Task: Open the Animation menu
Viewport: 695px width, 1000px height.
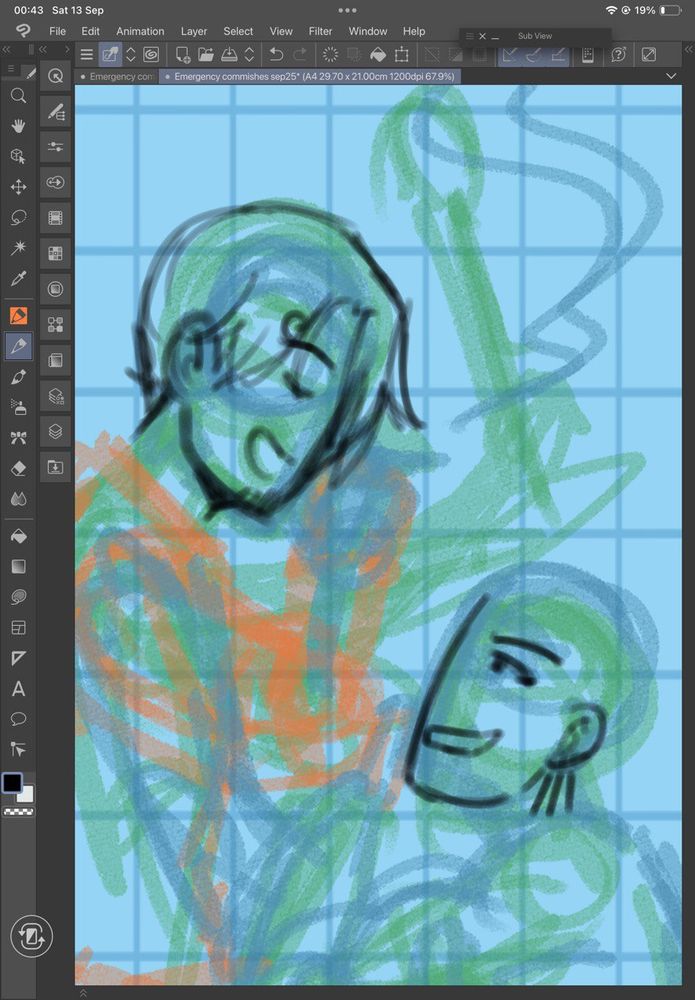Action: (140, 31)
